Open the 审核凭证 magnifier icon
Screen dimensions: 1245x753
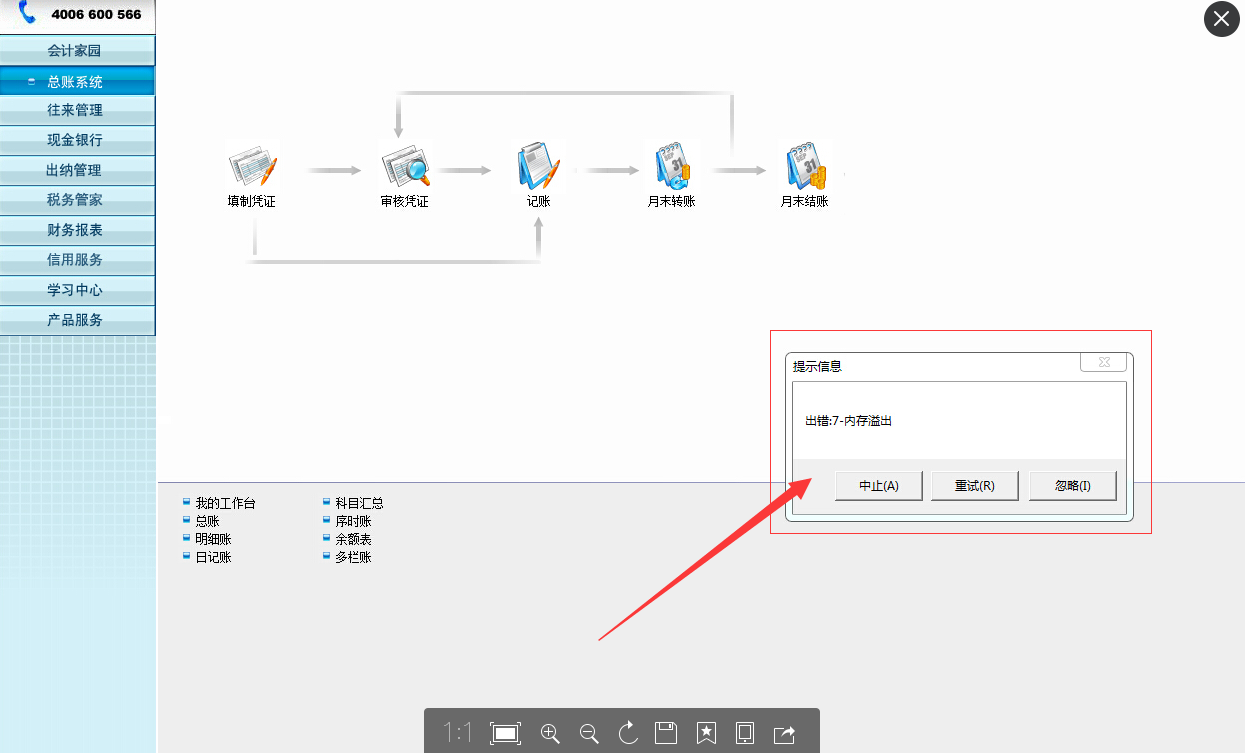pyautogui.click(x=404, y=168)
